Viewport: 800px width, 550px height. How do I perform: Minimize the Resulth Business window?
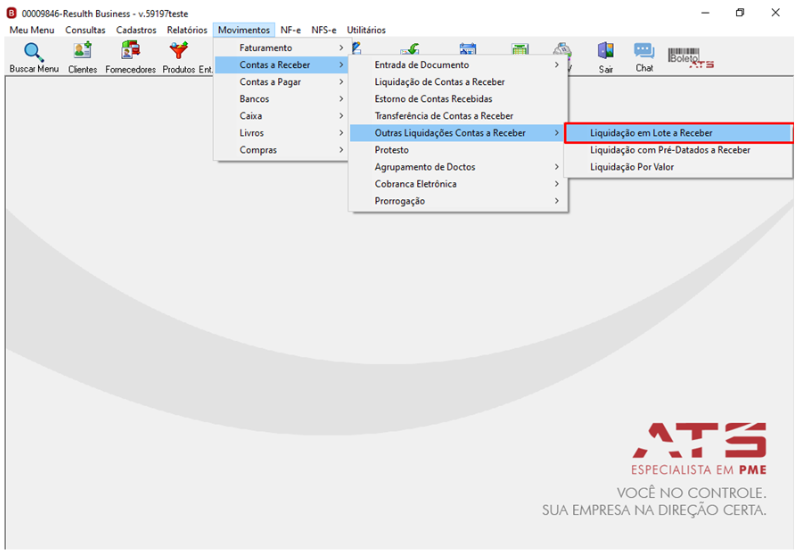pyautogui.click(x=706, y=13)
